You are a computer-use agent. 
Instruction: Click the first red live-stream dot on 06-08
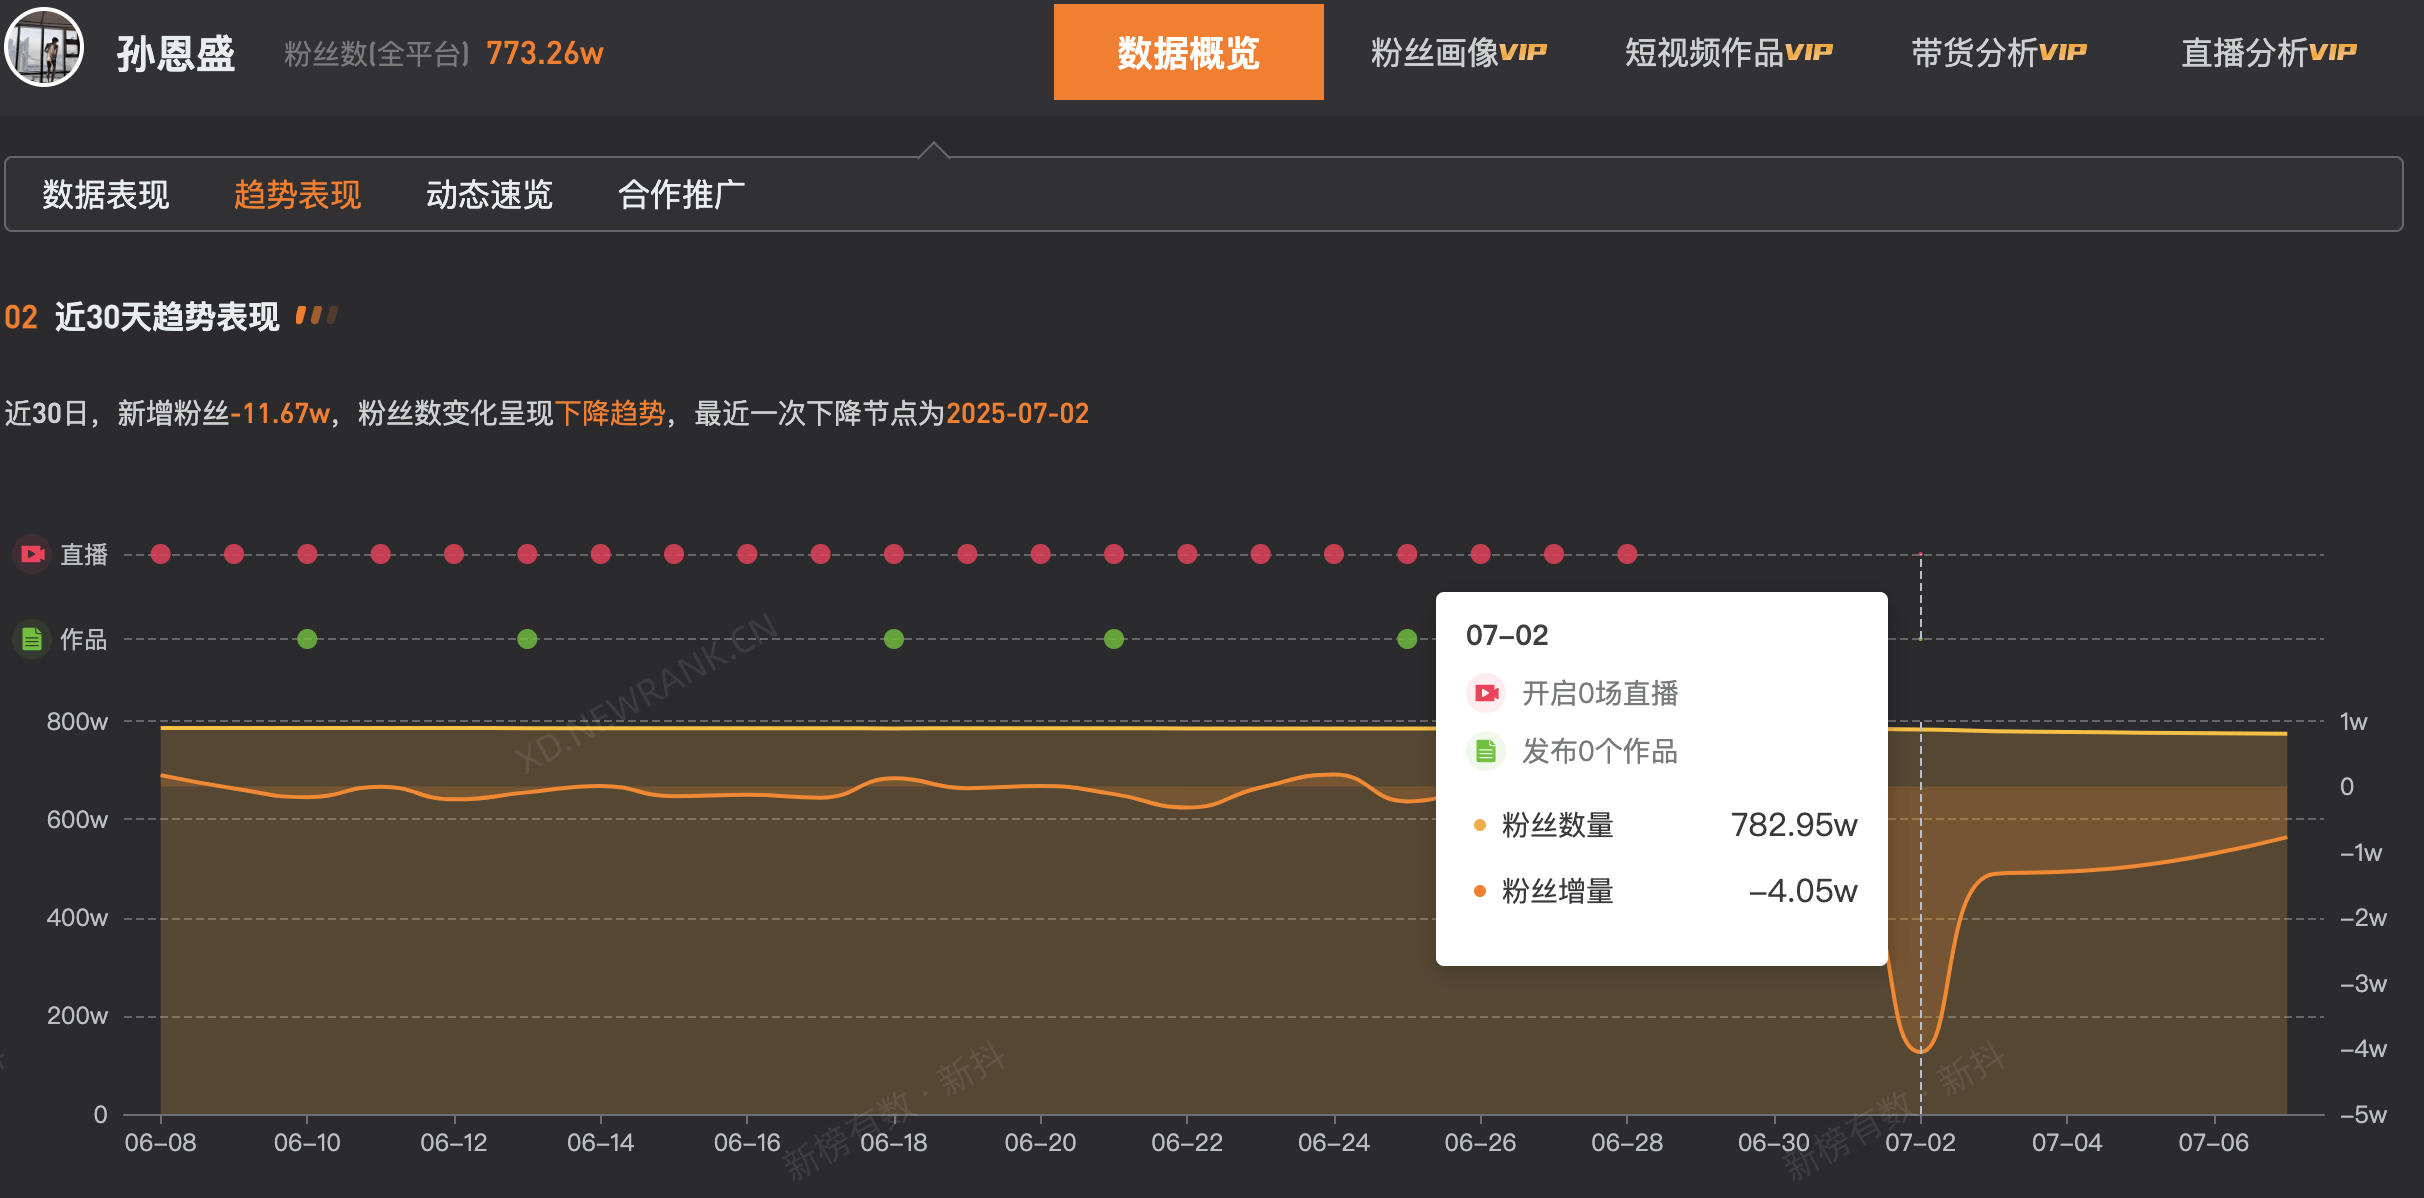click(161, 554)
